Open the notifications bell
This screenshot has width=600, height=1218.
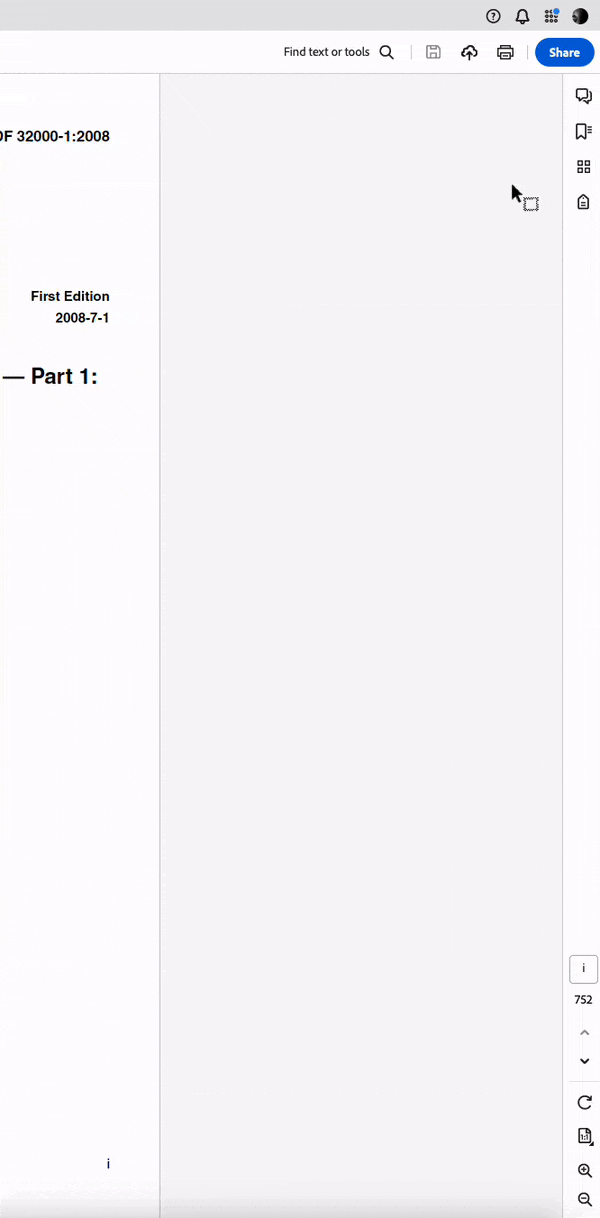(x=522, y=16)
